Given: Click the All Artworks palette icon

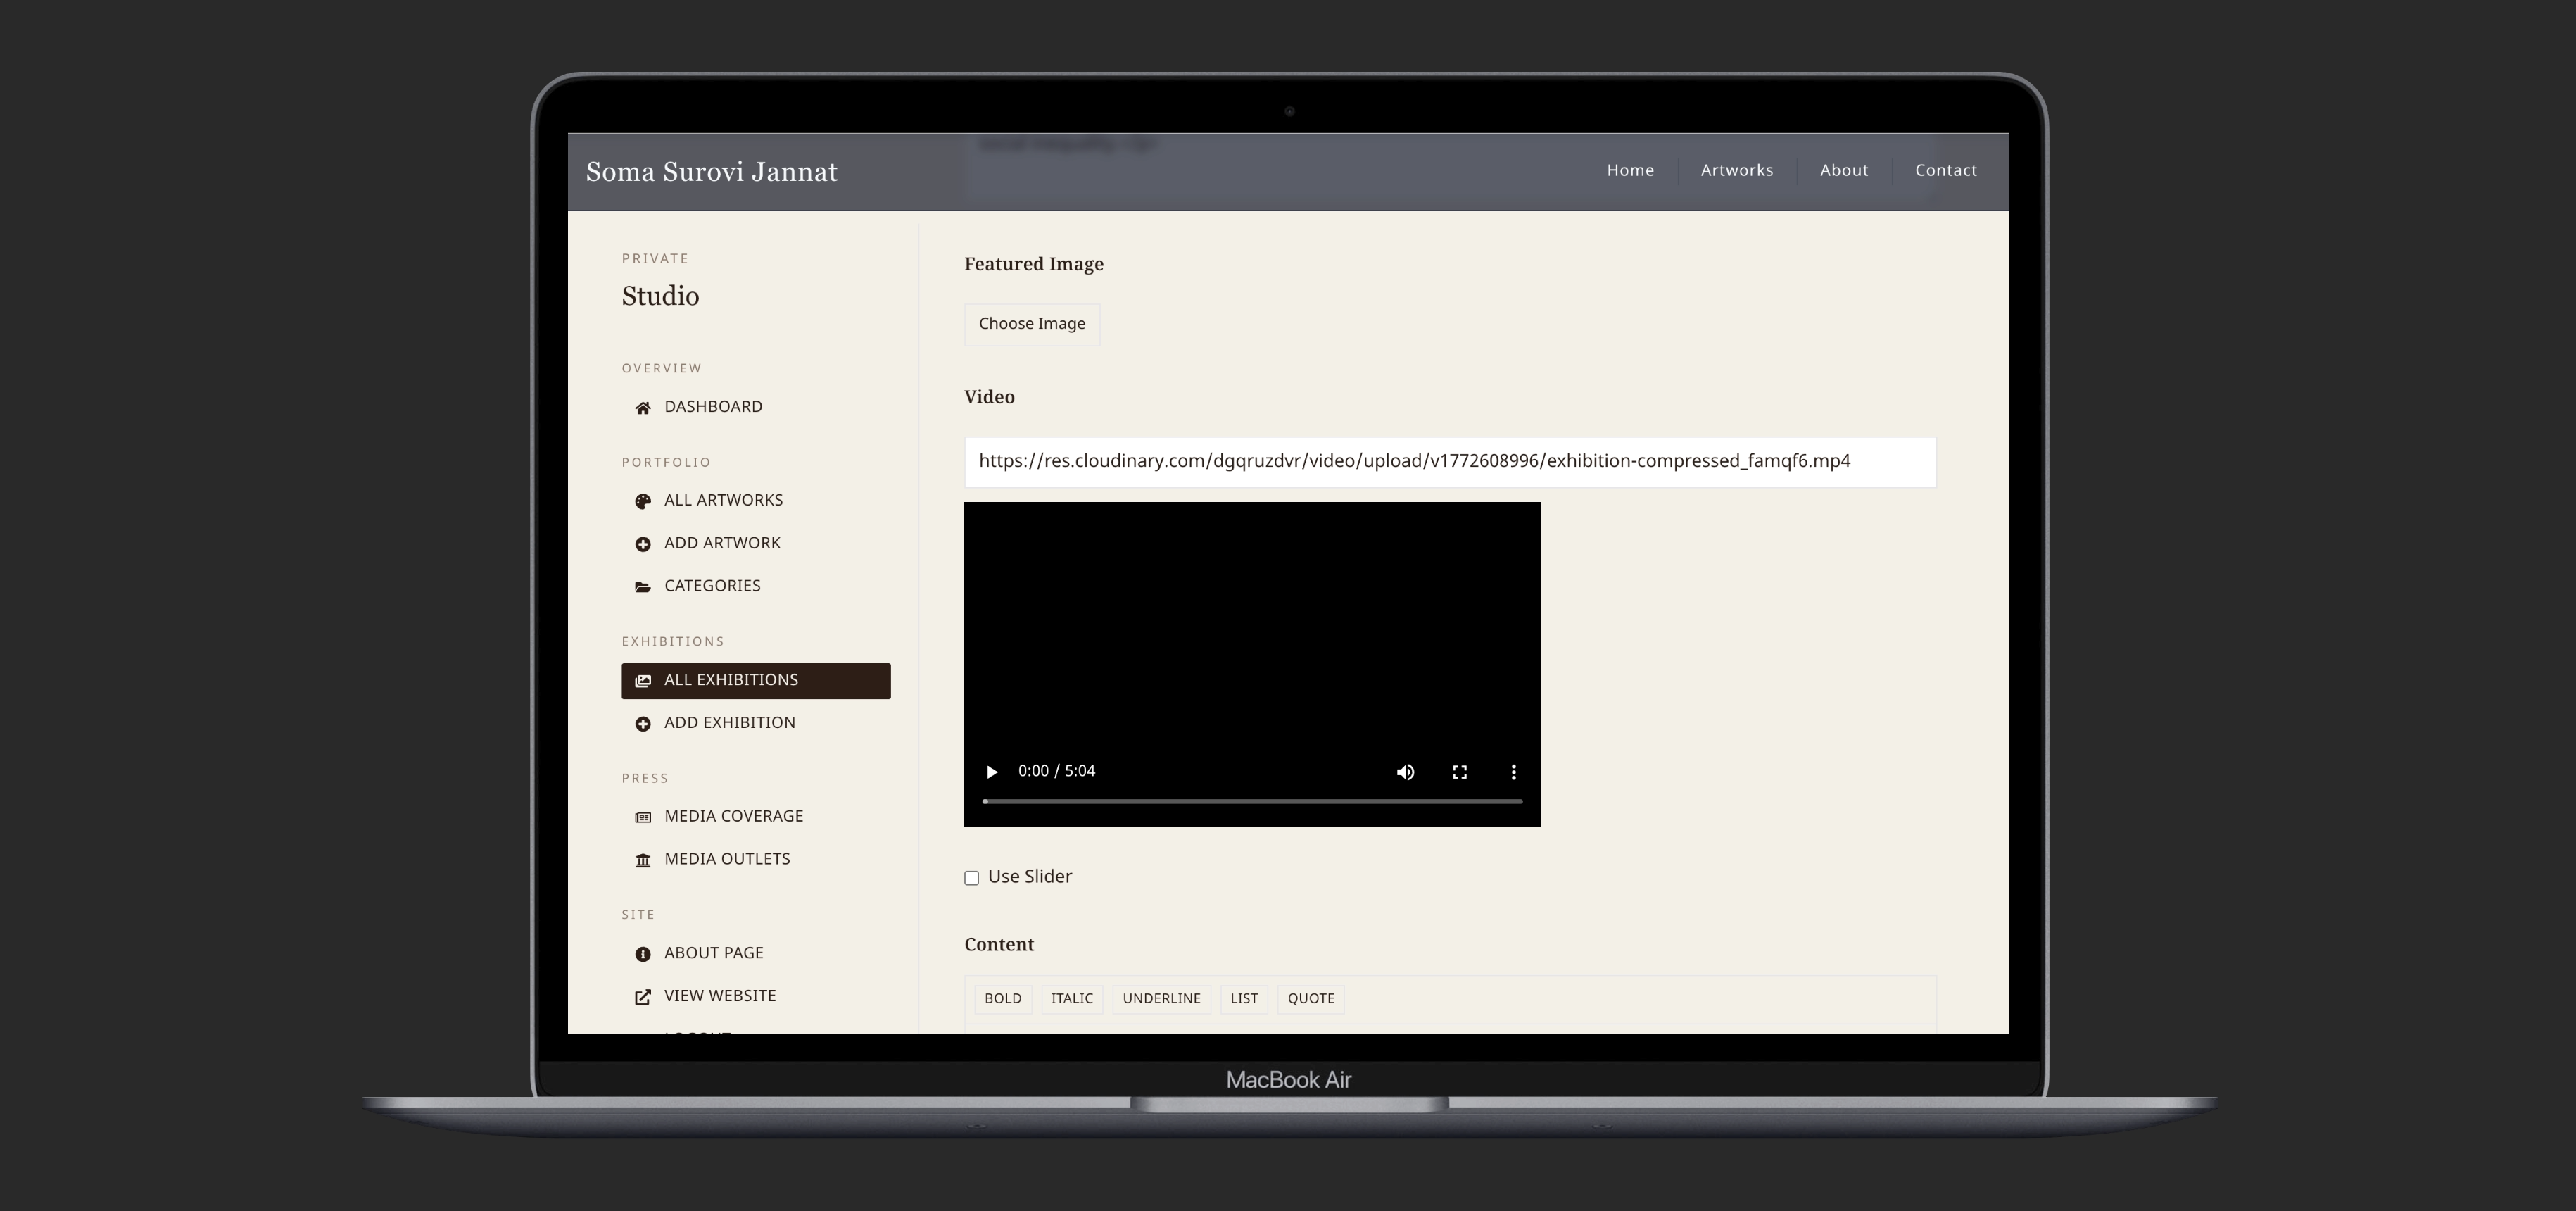Looking at the screenshot, I should pyautogui.click(x=643, y=501).
